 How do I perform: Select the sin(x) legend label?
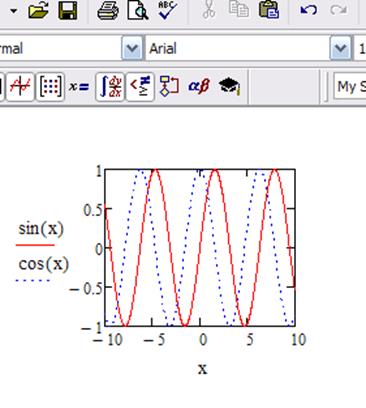41,229
